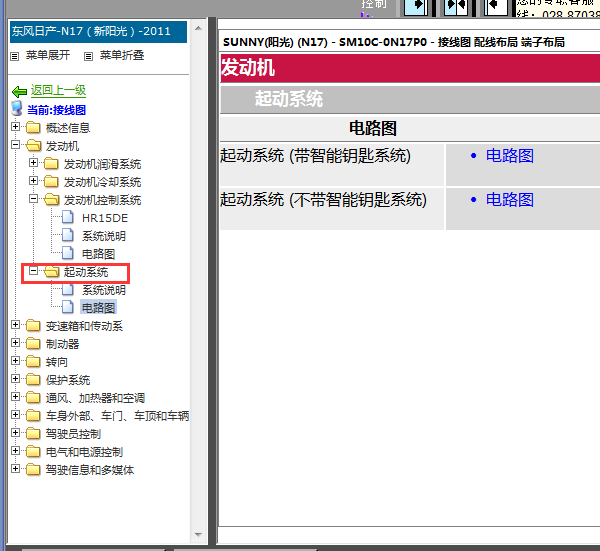Click 起动系统 (不带智能钥匙系统) cell text
Screen dimensions: 600x551
pyautogui.click(x=323, y=200)
